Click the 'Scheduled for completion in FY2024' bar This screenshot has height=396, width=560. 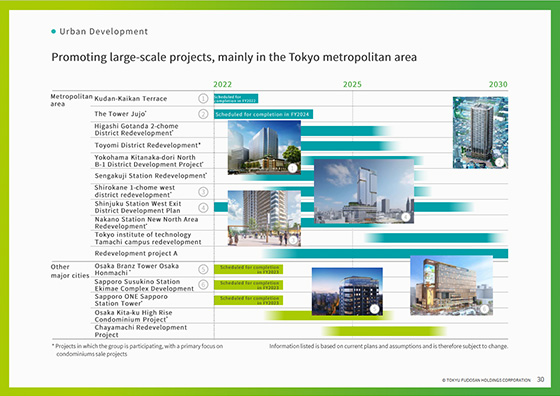(x=264, y=114)
